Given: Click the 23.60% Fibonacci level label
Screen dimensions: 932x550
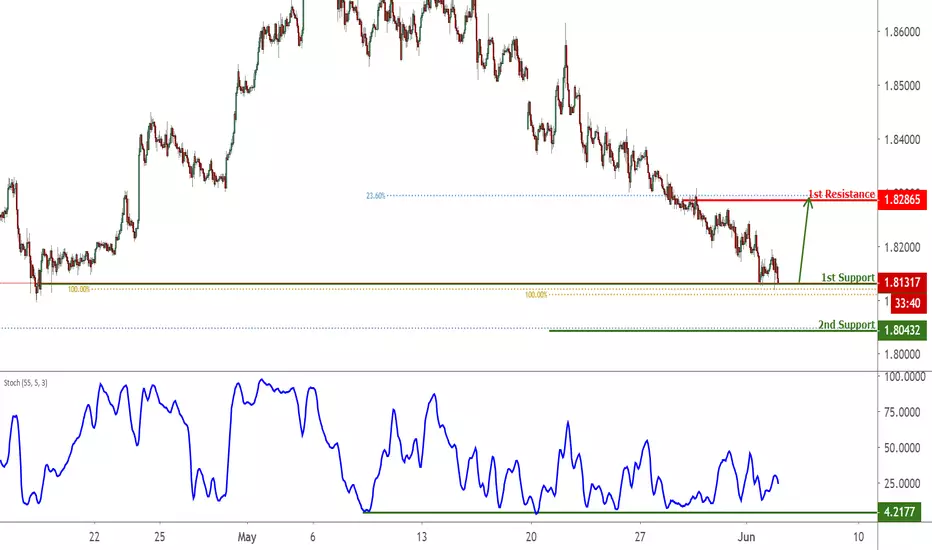Looking at the screenshot, I should [376, 196].
